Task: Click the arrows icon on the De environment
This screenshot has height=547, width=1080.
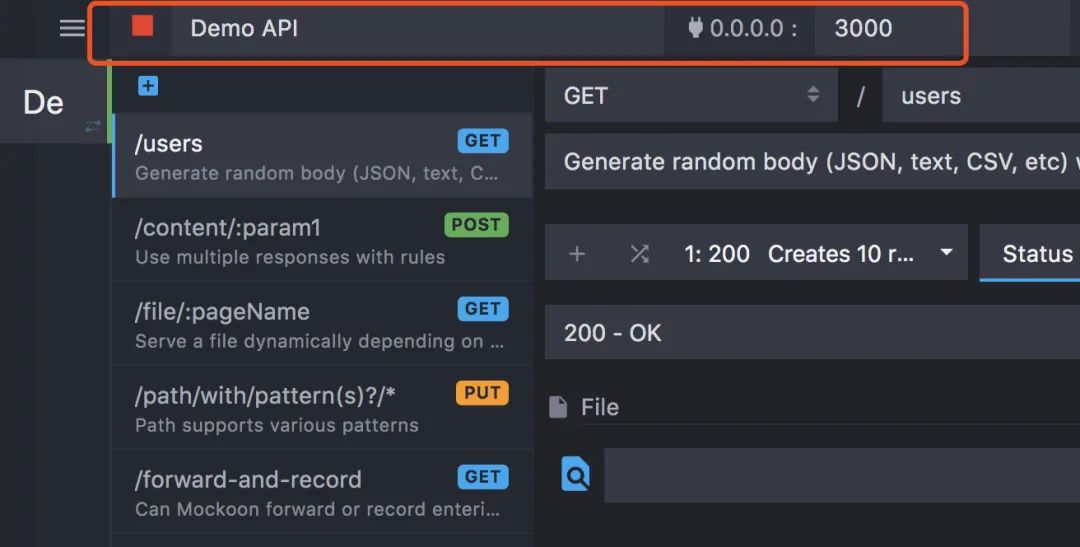Action: click(x=93, y=126)
